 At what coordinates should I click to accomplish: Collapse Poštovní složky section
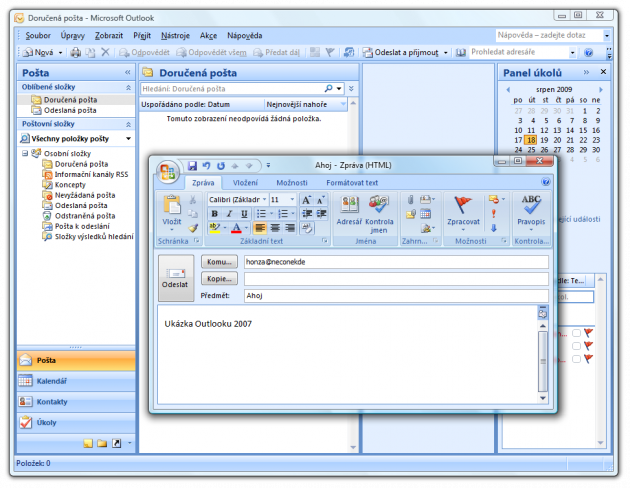[128, 124]
